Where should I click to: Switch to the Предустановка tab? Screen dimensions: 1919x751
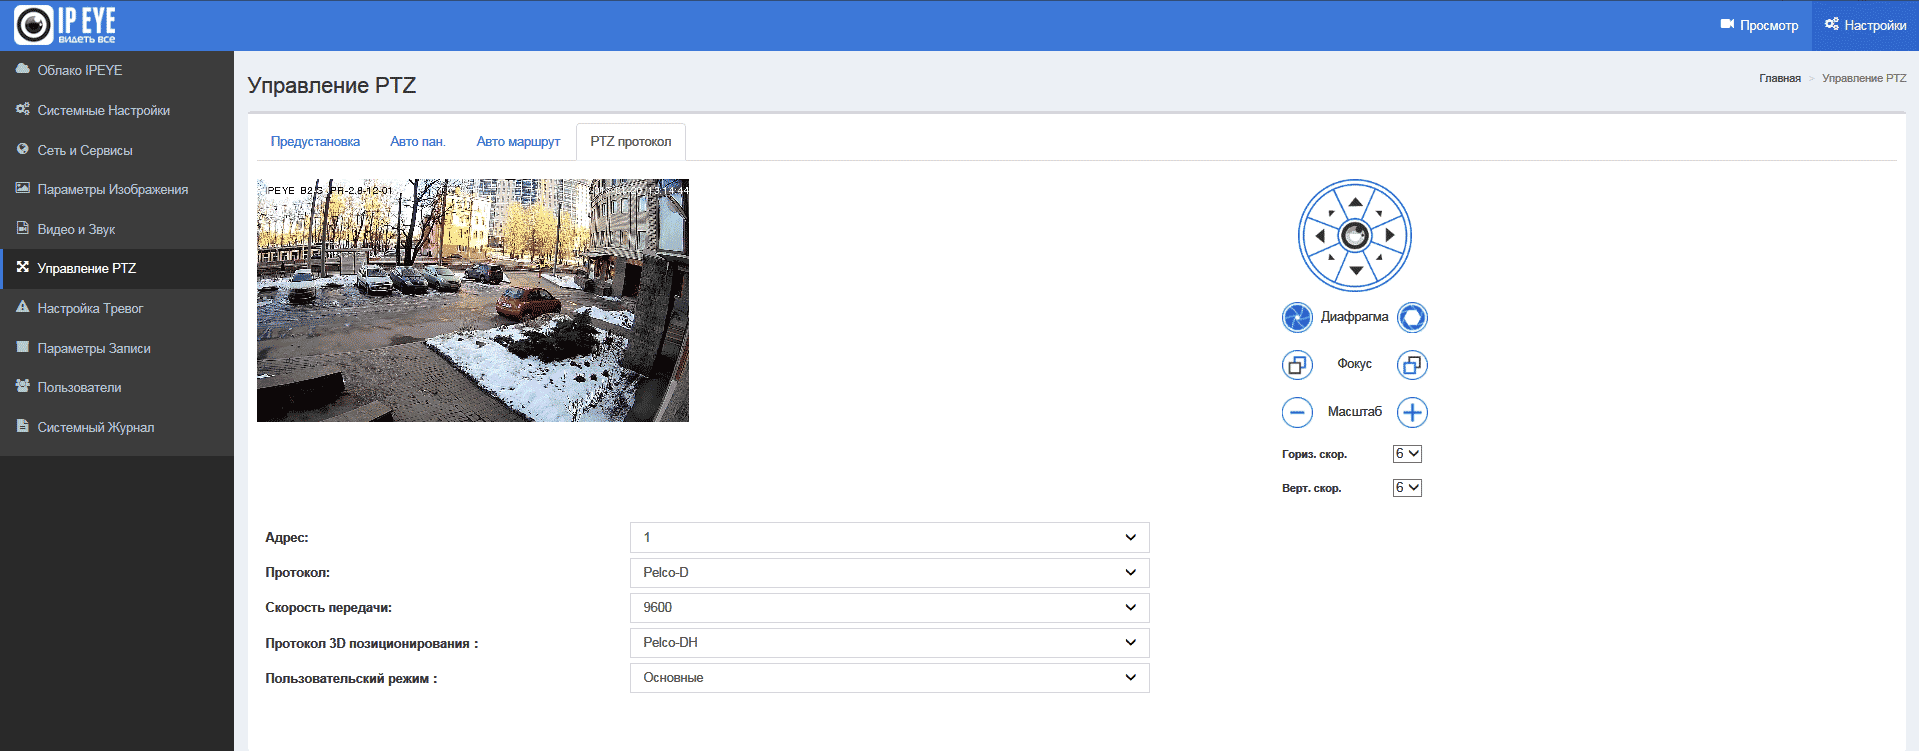[x=315, y=142]
